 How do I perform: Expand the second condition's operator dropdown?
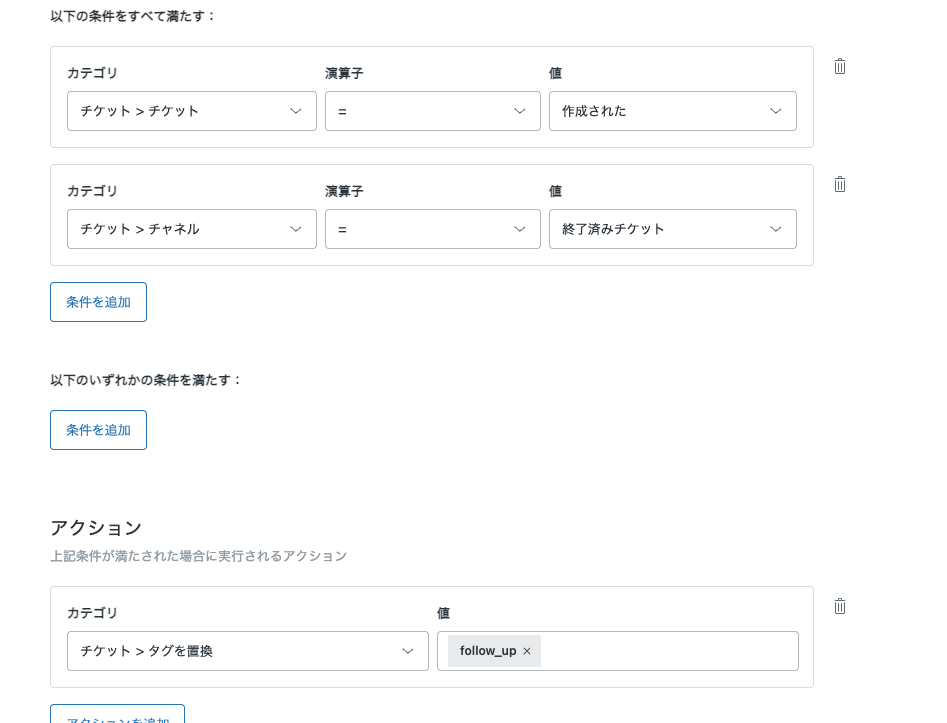(432, 229)
